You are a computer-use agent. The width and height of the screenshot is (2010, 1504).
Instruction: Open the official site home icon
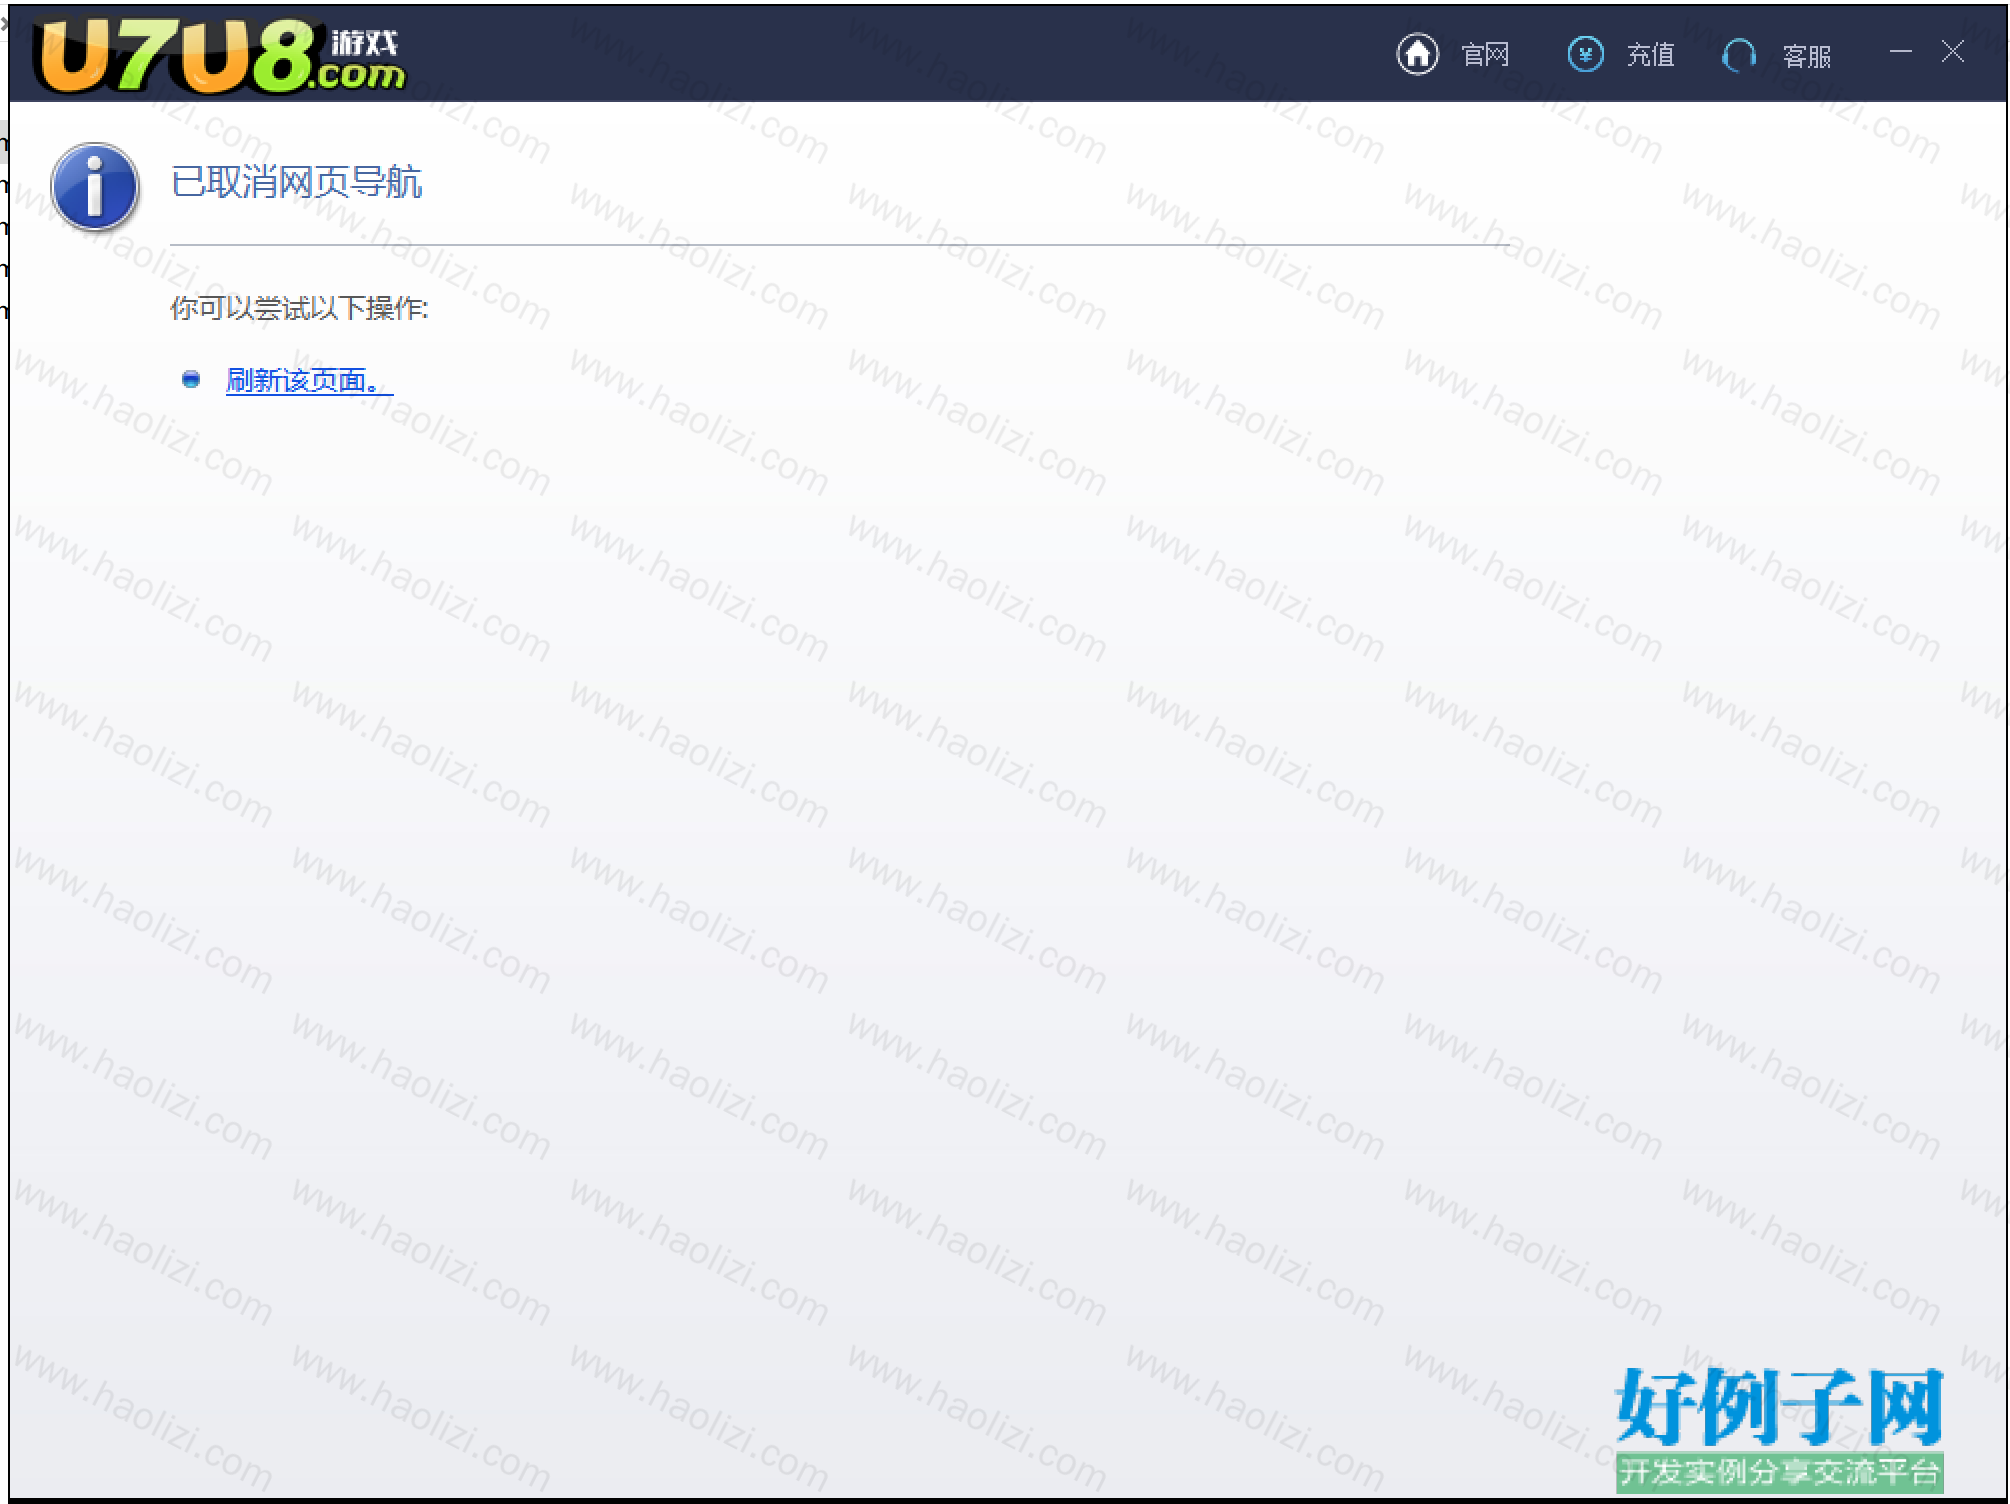1417,54
